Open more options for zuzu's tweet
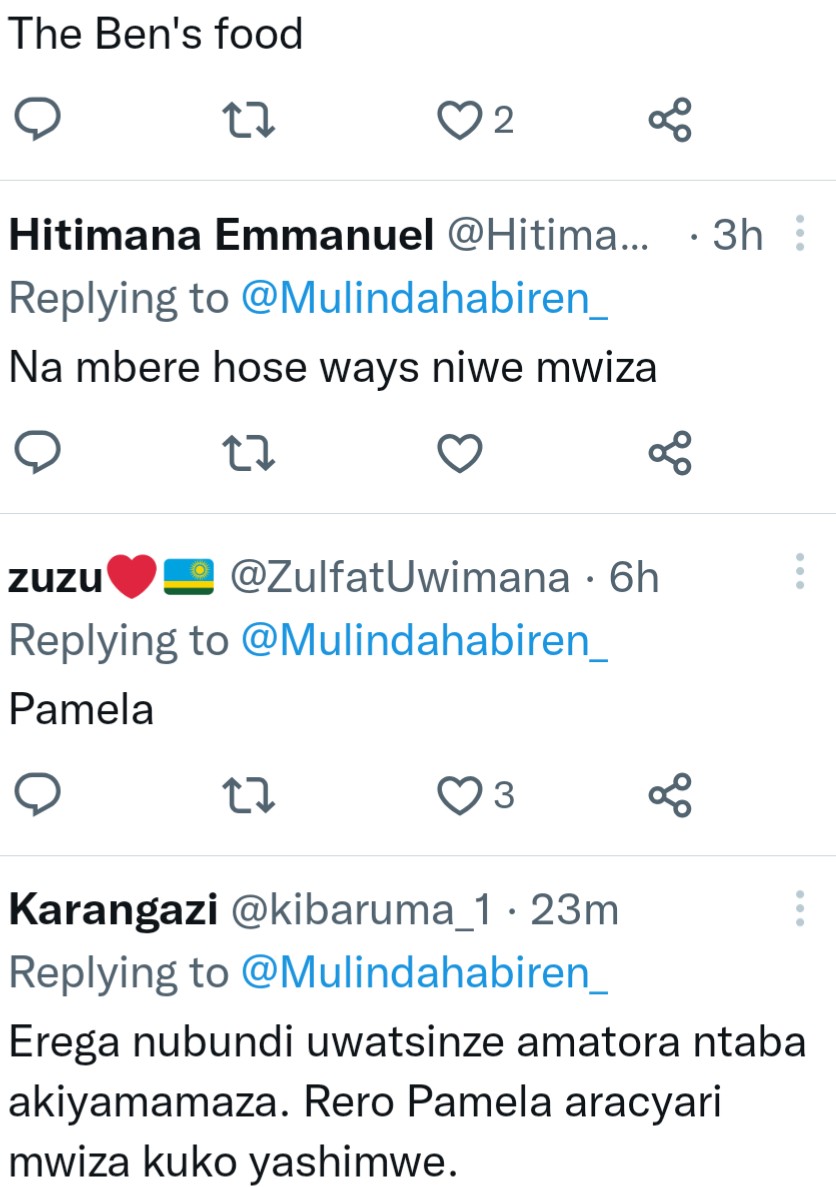Viewport: 836px width, 1187px height. [799, 571]
